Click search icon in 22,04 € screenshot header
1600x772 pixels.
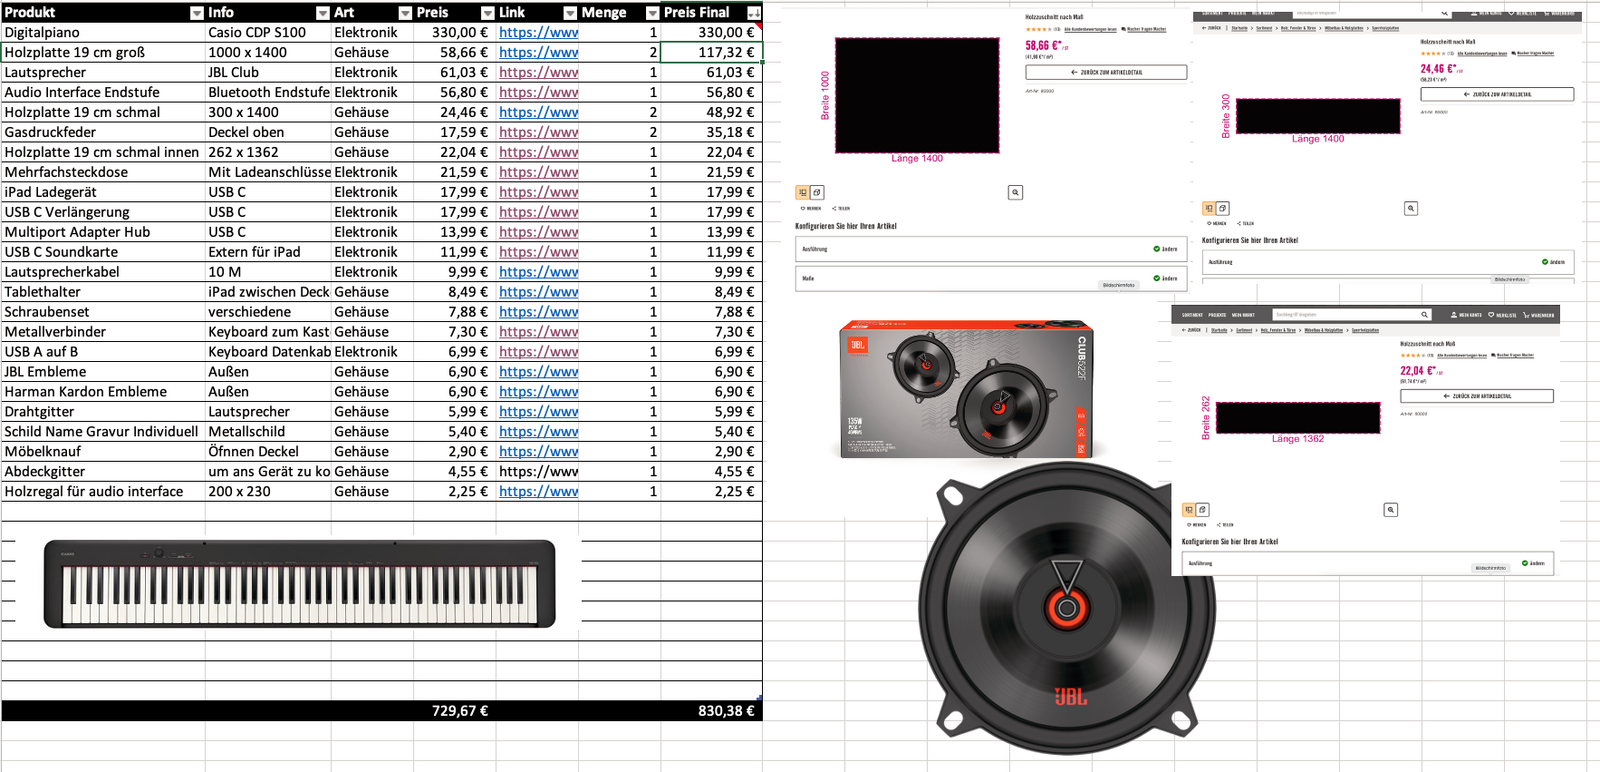1425,315
